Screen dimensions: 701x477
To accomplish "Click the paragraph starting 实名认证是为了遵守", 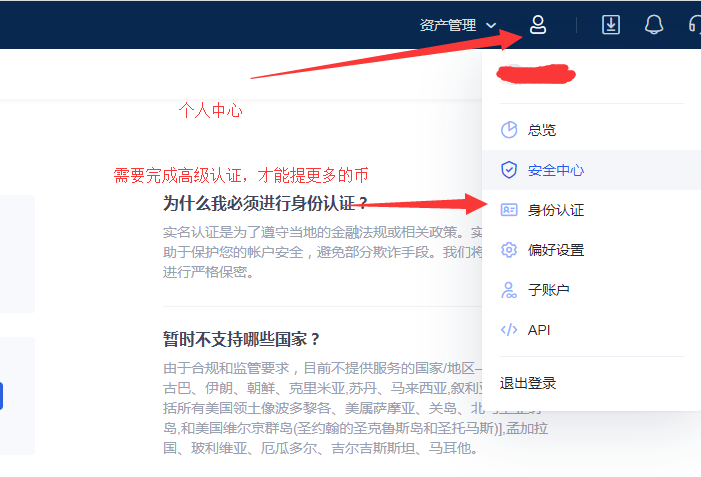I will pyautogui.click(x=322, y=252).
